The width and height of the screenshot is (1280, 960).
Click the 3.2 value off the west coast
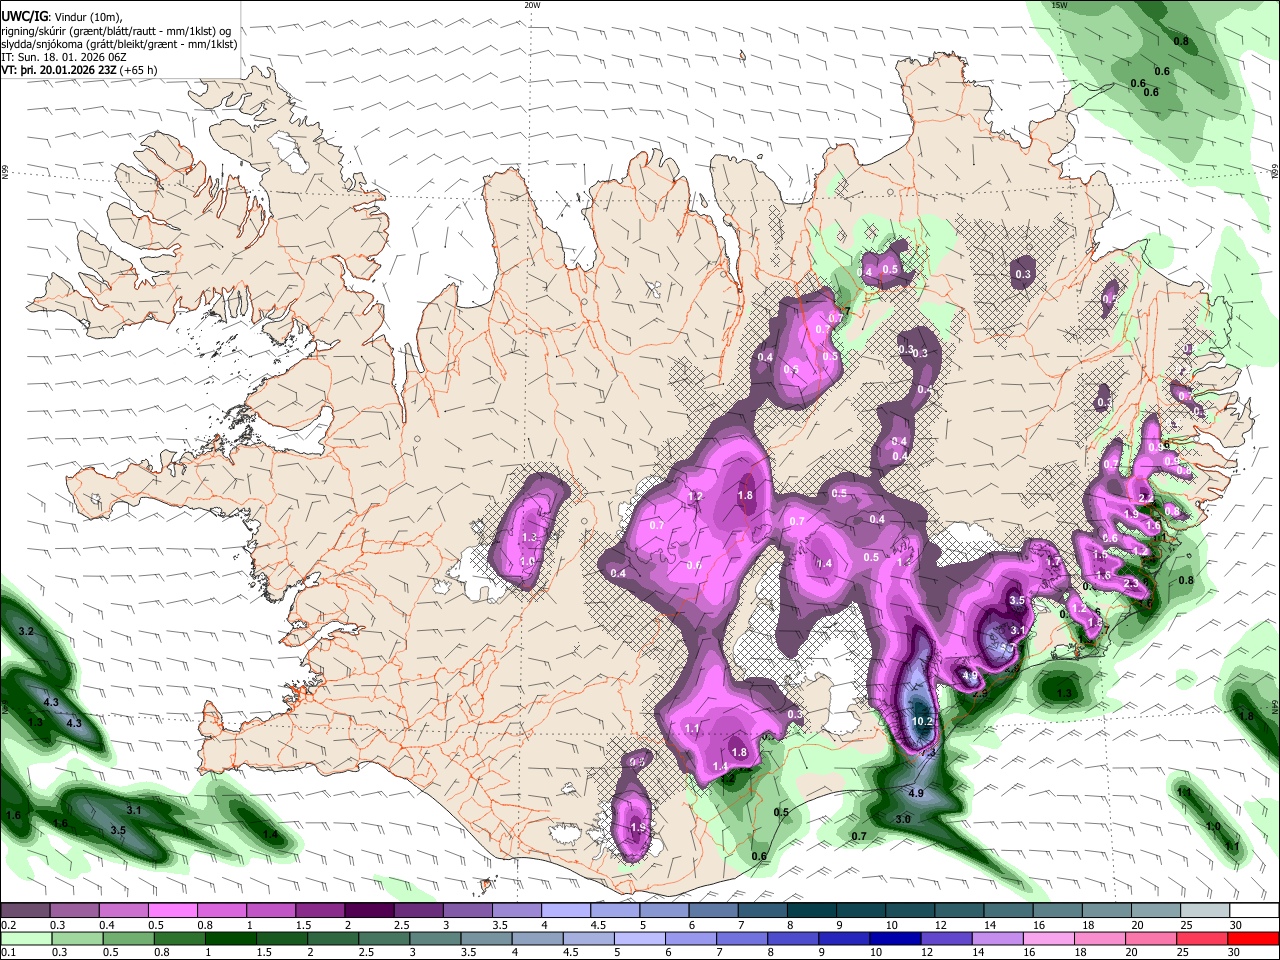pos(26,632)
